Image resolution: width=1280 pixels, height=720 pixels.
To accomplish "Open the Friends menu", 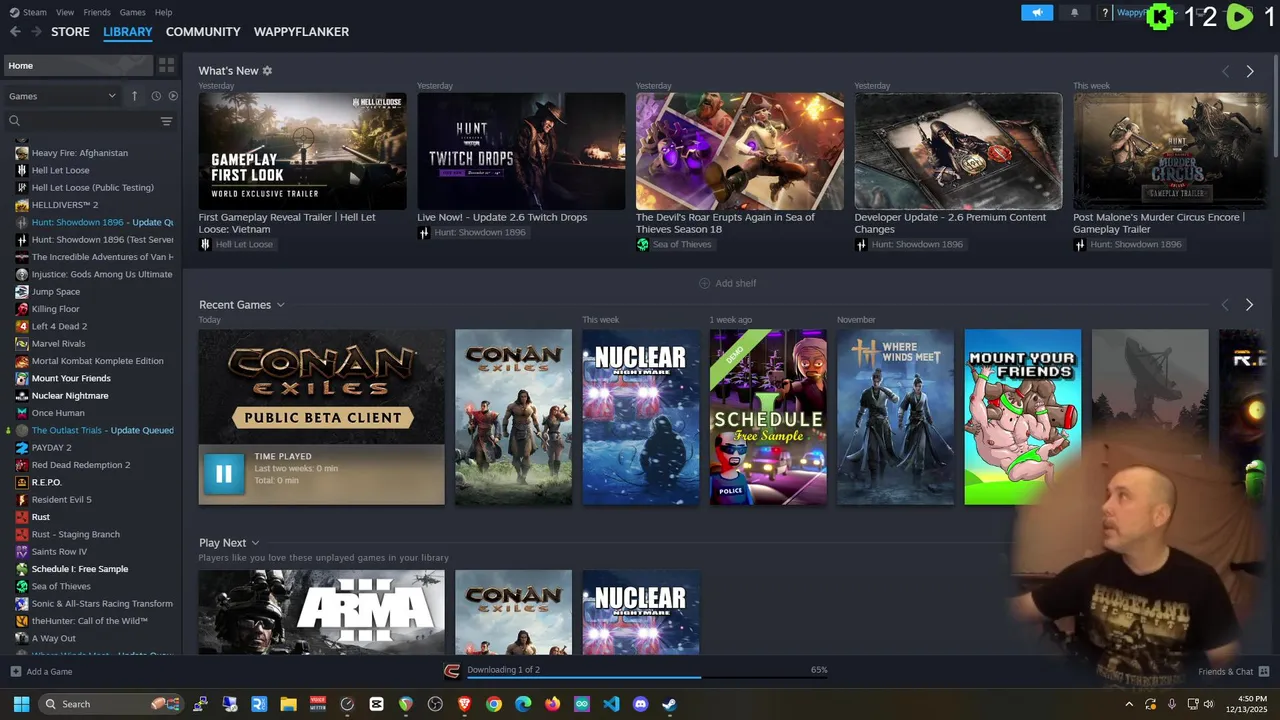I will (97, 12).
